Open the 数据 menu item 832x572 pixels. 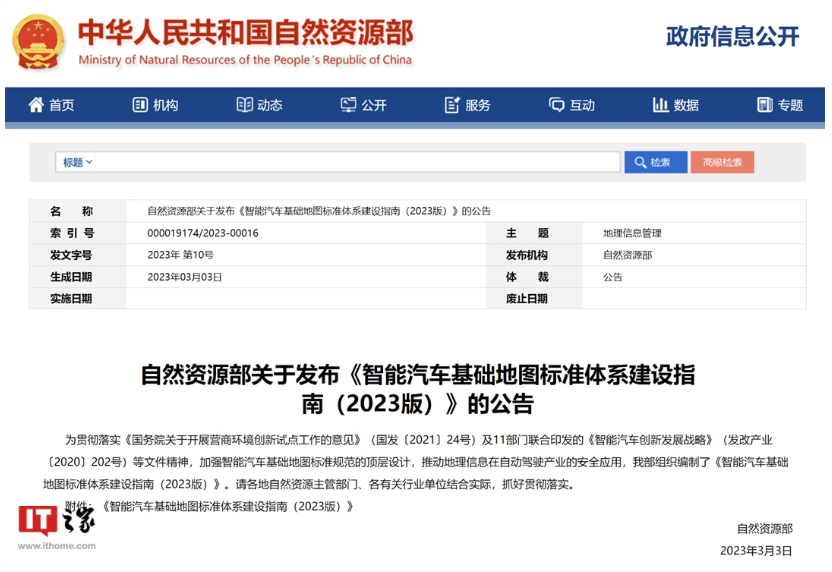click(686, 105)
